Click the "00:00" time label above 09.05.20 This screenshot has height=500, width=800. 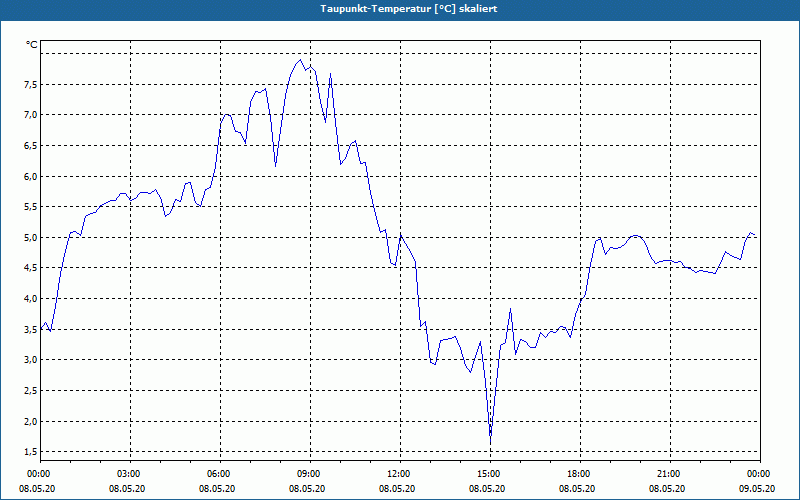[758, 474]
